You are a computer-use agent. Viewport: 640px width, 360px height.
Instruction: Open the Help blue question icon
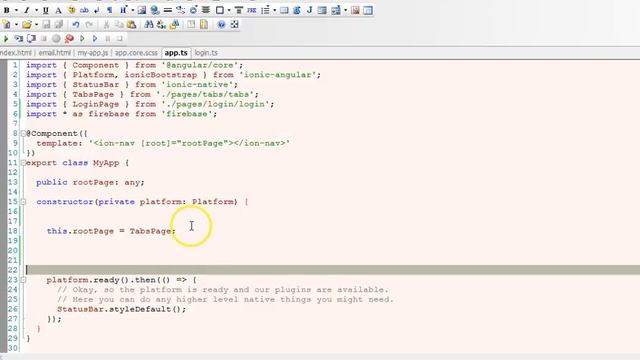pyautogui.click(x=221, y=24)
